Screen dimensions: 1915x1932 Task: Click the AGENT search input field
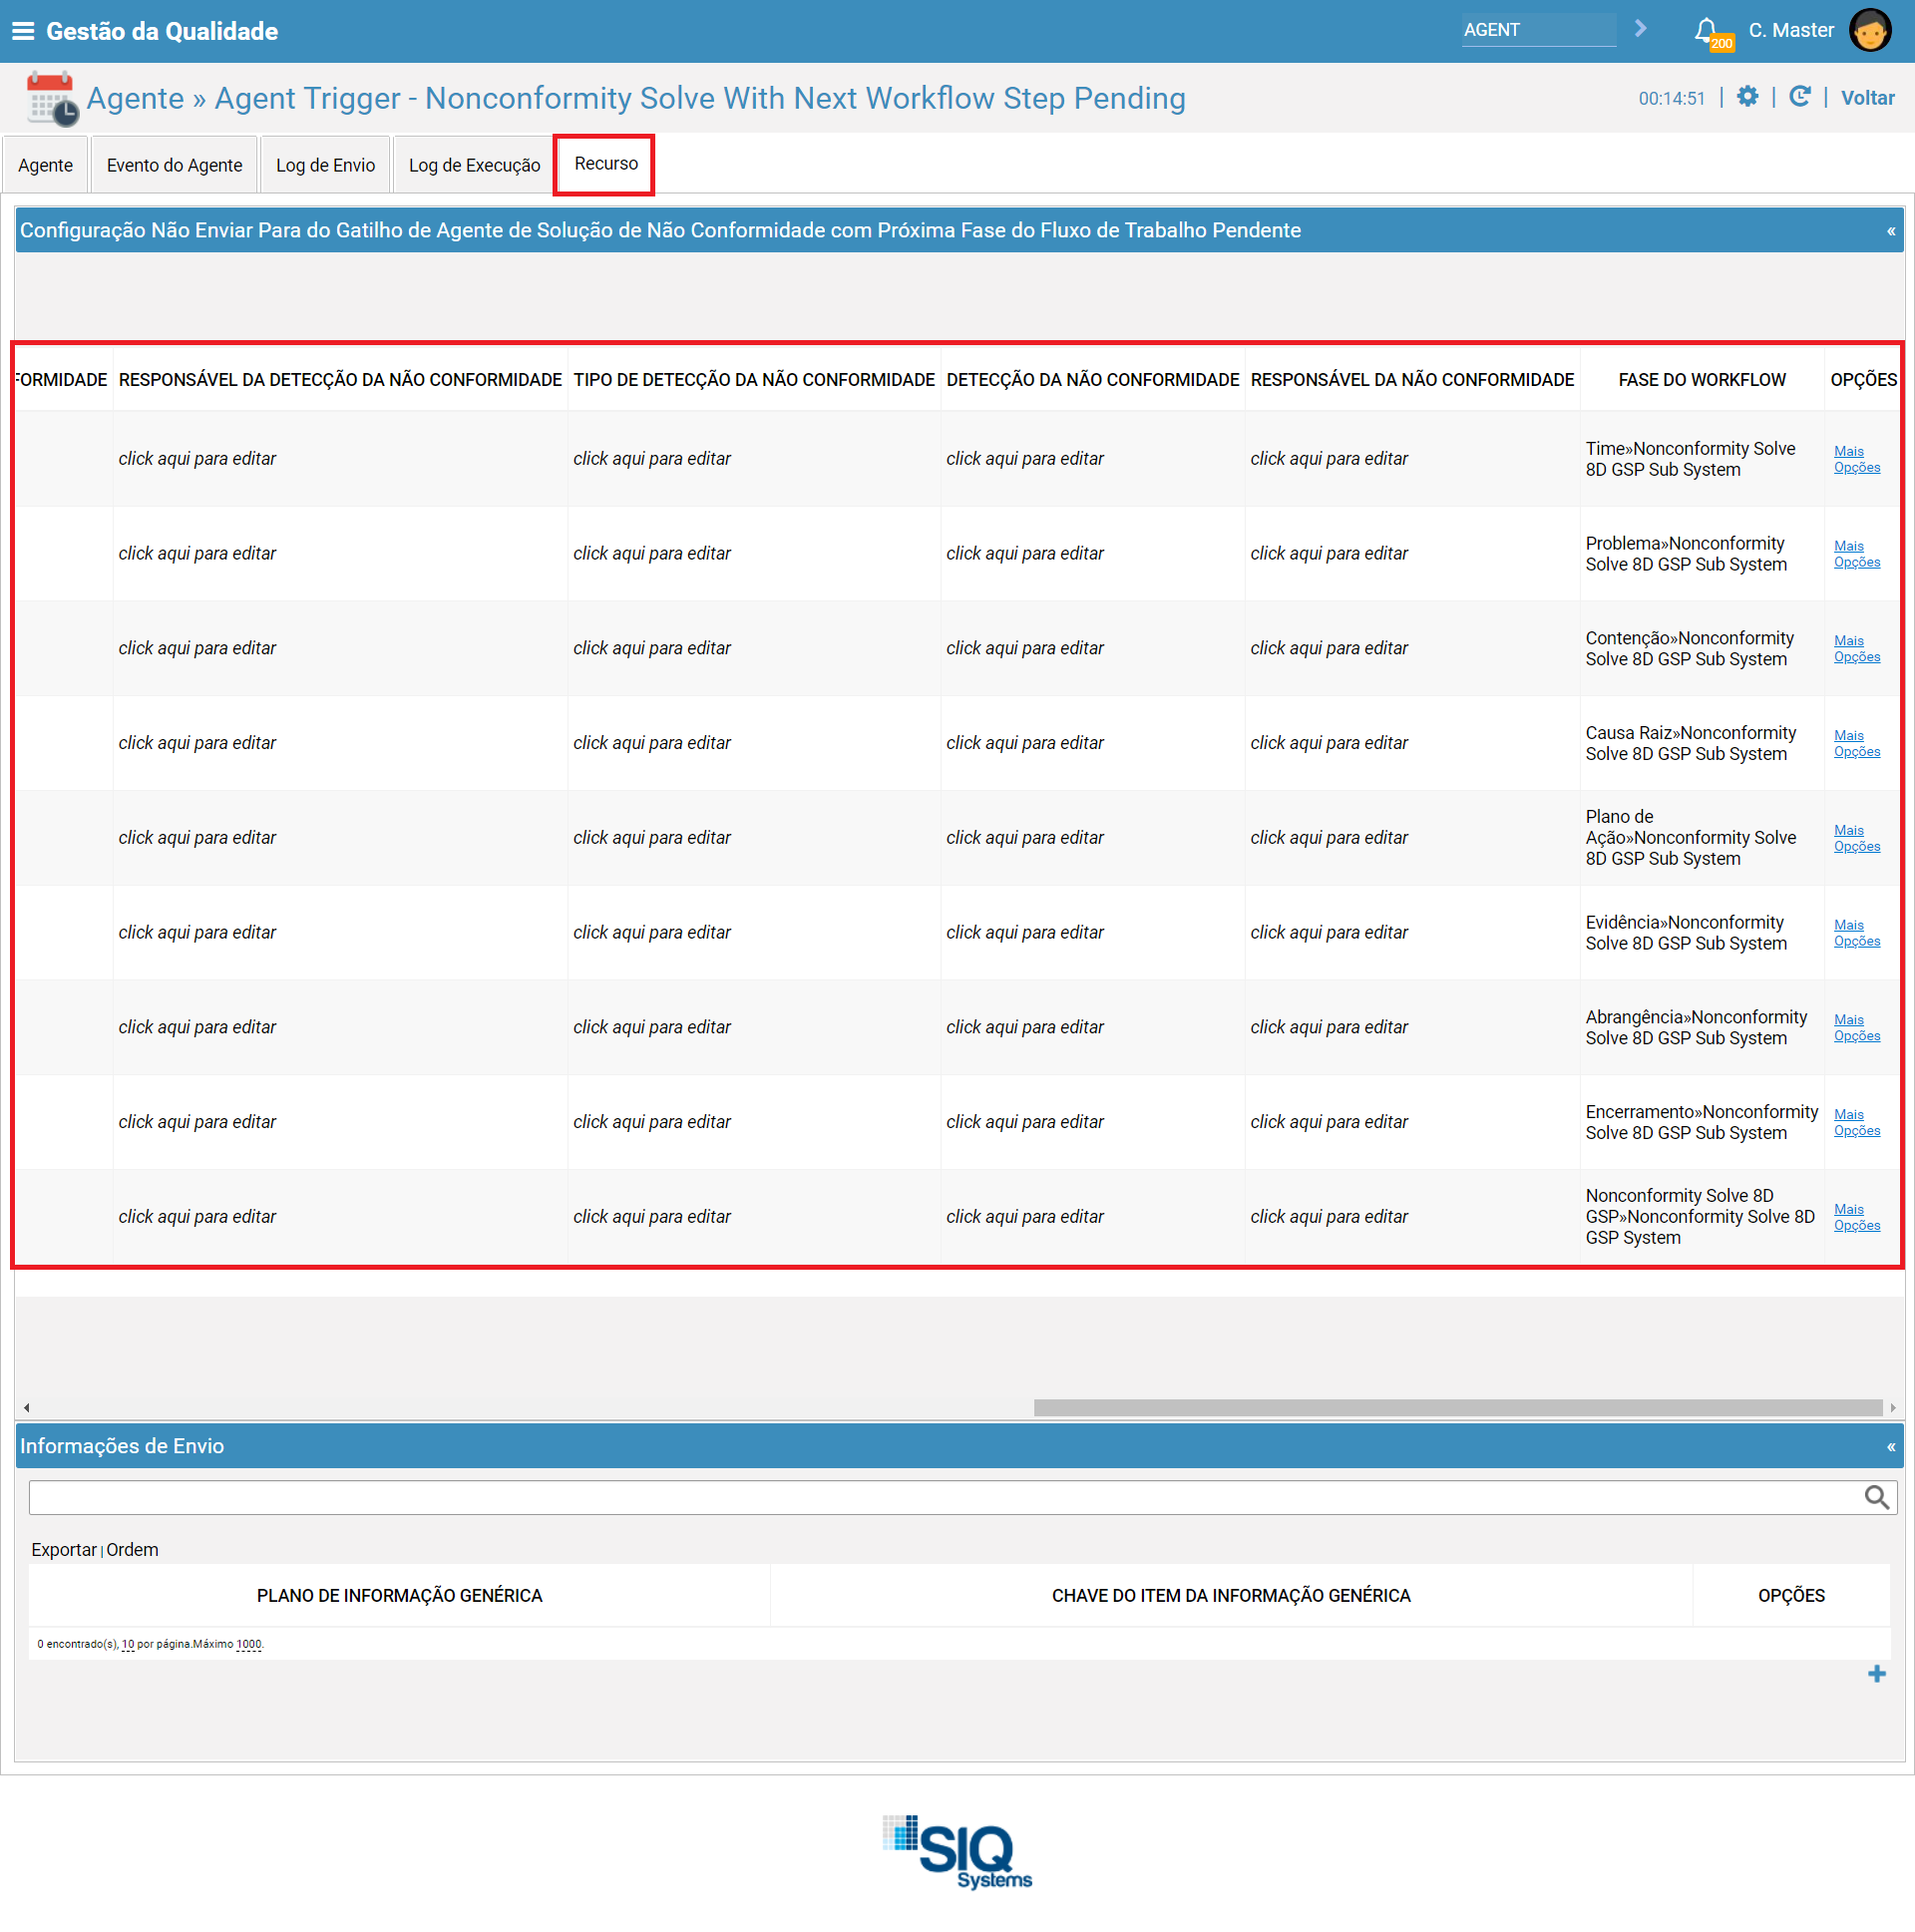click(1538, 30)
